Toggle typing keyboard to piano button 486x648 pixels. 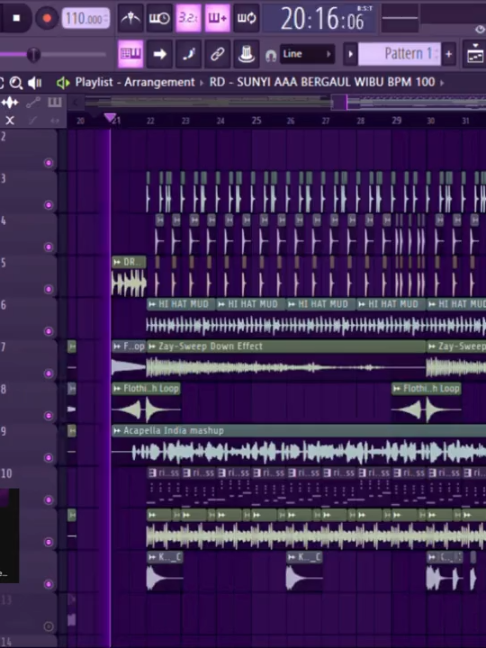131,54
